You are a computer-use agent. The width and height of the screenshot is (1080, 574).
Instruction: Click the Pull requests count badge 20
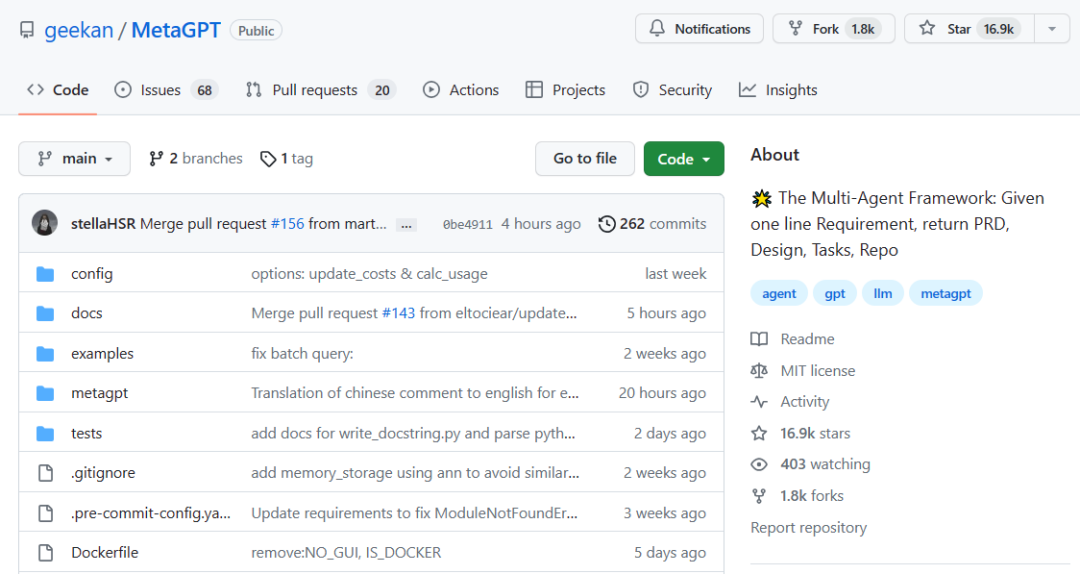[382, 90]
